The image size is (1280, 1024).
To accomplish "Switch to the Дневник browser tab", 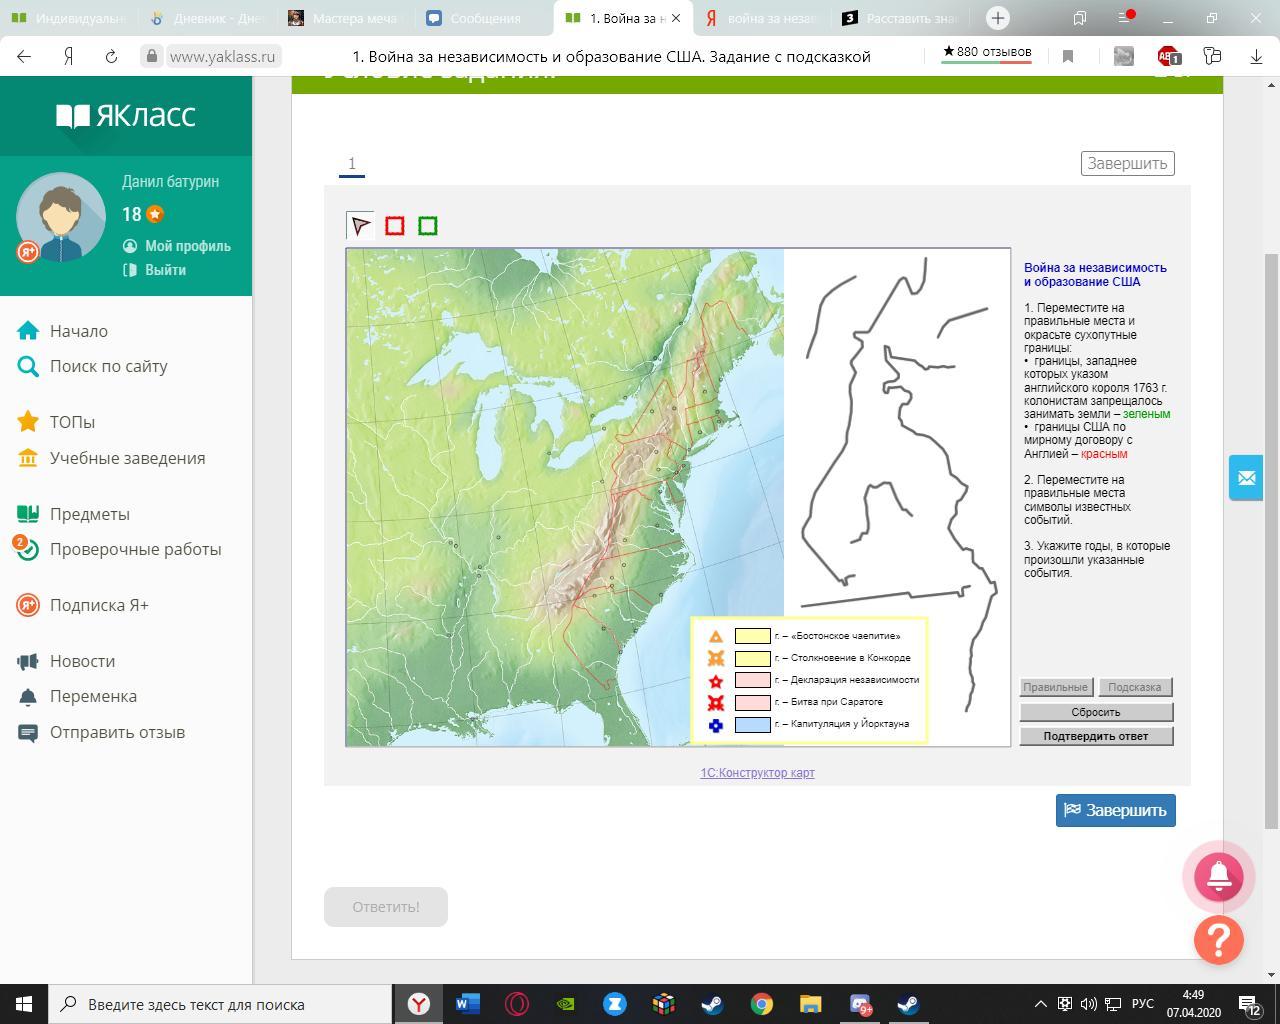I will tap(205, 18).
